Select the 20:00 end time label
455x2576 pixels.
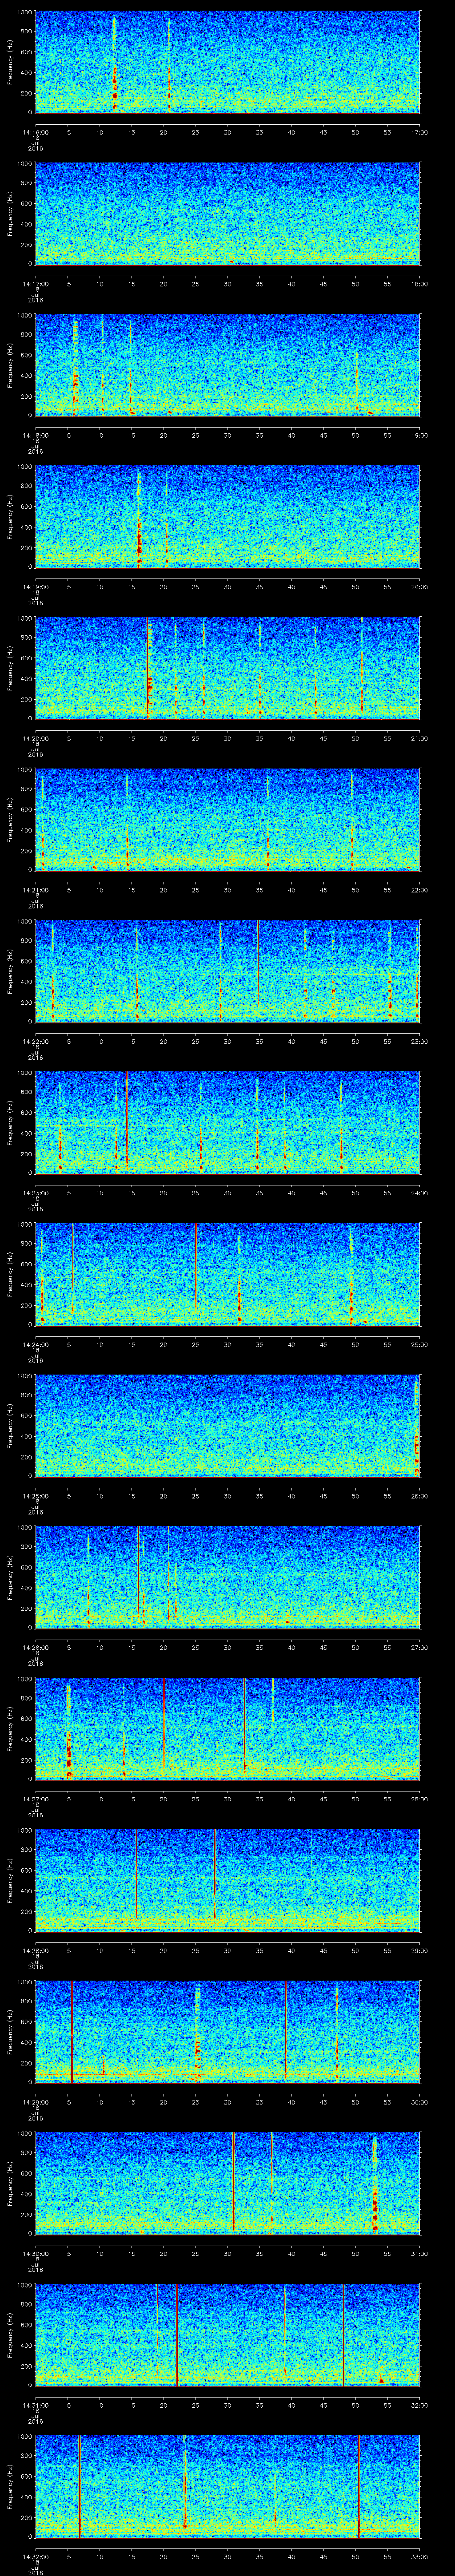coord(420,587)
